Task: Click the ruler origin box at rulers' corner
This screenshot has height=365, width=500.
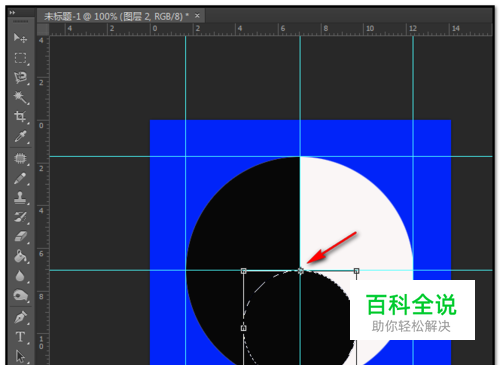Action: [x=43, y=29]
